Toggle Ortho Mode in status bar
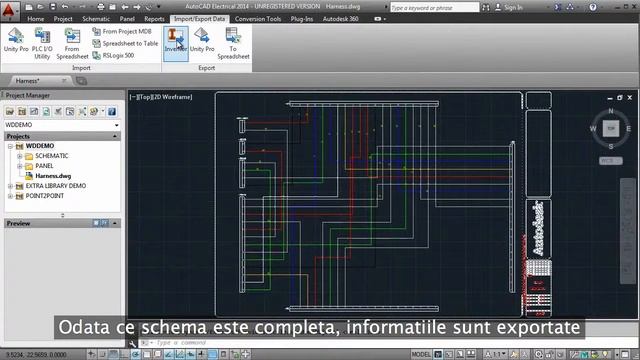This screenshot has width=640, height=360. click(x=124, y=354)
